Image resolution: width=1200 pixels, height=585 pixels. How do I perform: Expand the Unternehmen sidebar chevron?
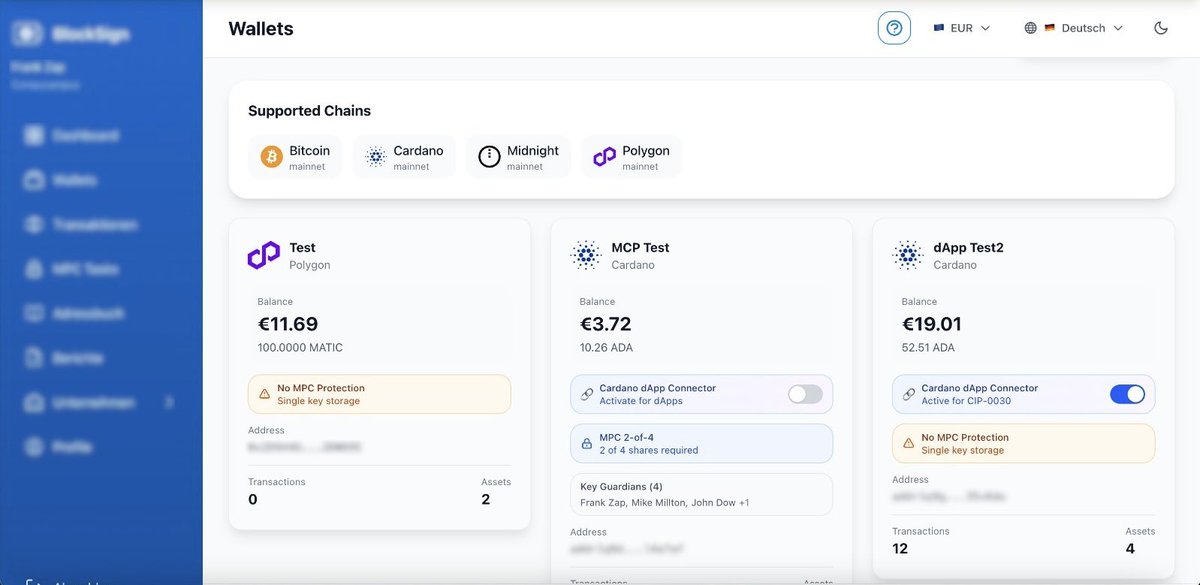(x=169, y=402)
